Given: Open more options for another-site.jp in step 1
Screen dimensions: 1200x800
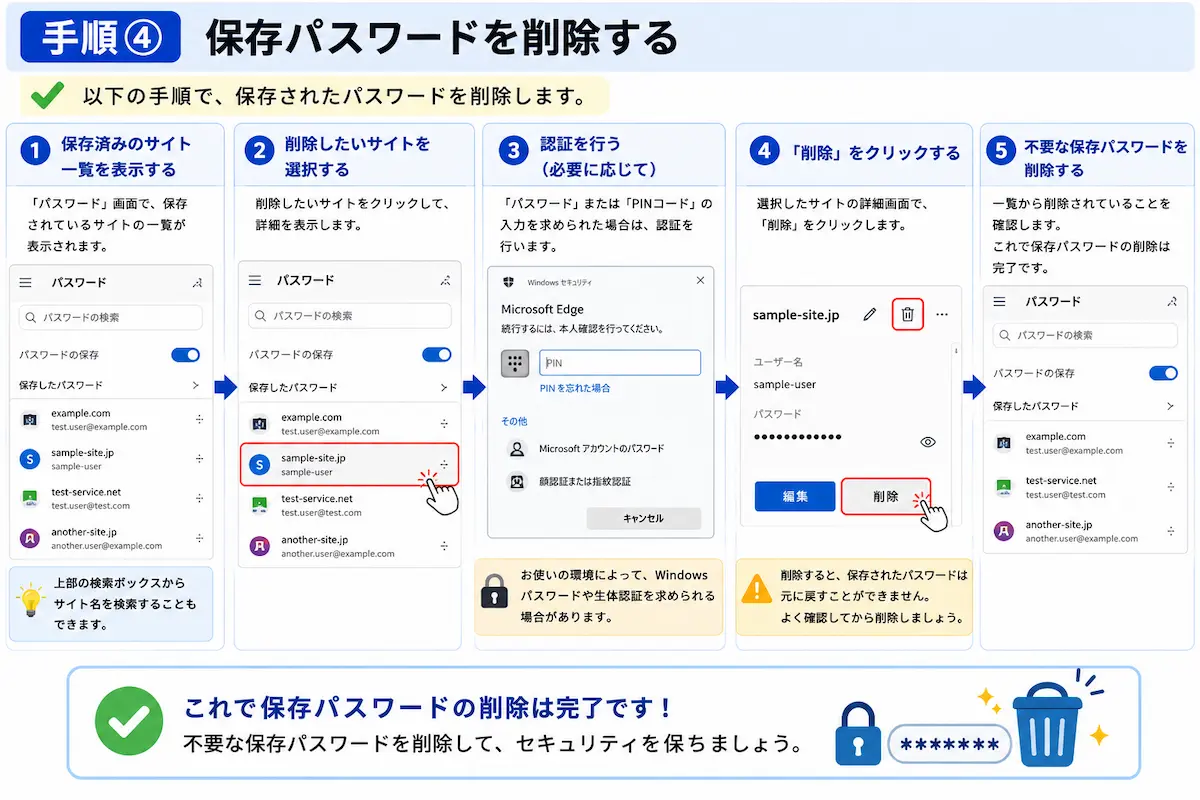Looking at the screenshot, I should (199, 538).
